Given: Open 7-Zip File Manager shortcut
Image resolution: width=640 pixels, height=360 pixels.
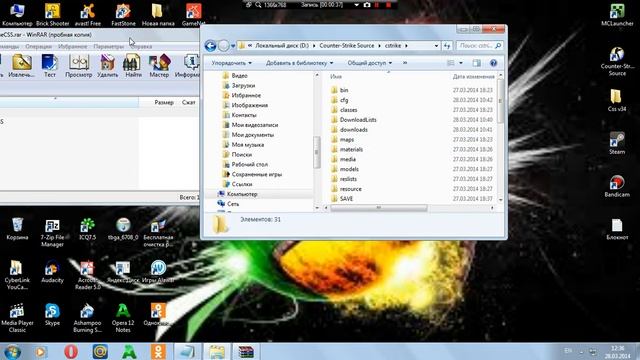Looking at the screenshot, I should (52, 232).
